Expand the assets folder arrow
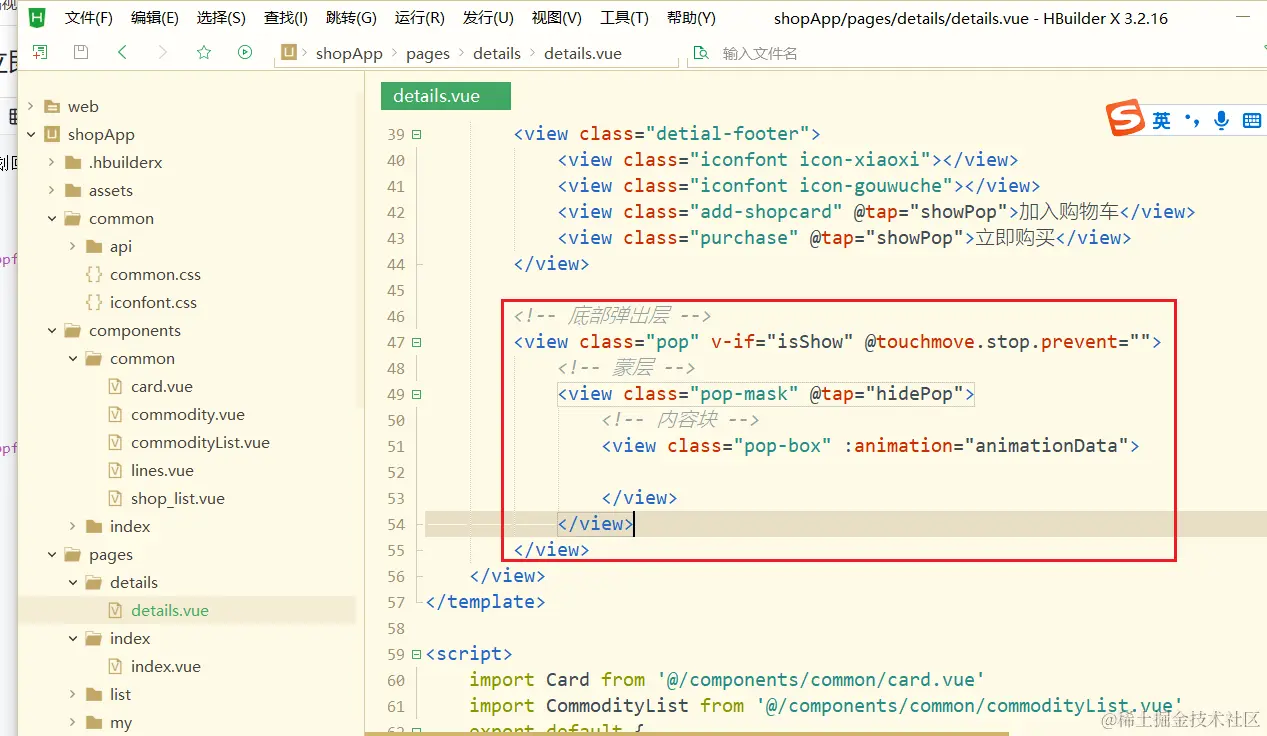Viewport: 1267px width, 736px height. click(x=51, y=190)
